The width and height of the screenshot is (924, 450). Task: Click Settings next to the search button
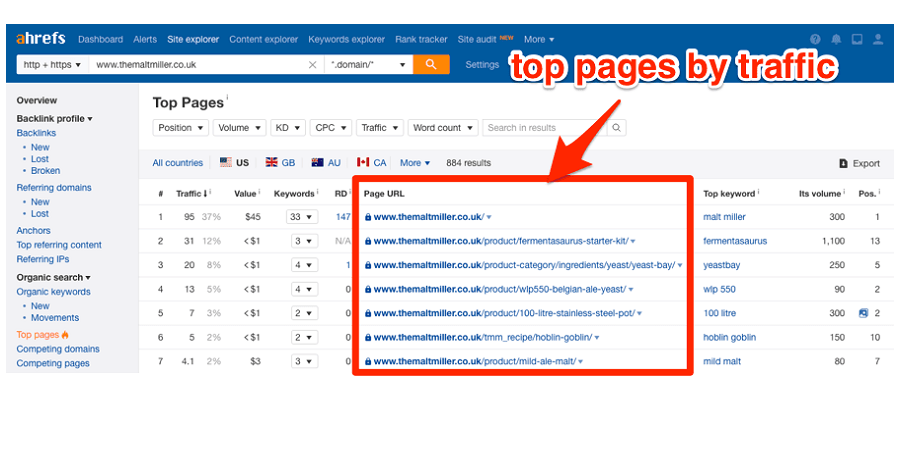[x=482, y=65]
